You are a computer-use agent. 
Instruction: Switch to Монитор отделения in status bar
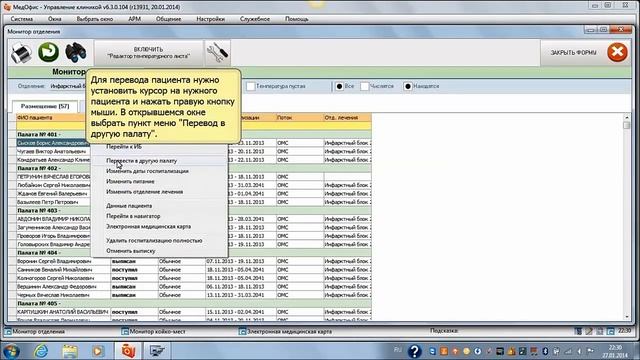pyautogui.click(x=38, y=332)
